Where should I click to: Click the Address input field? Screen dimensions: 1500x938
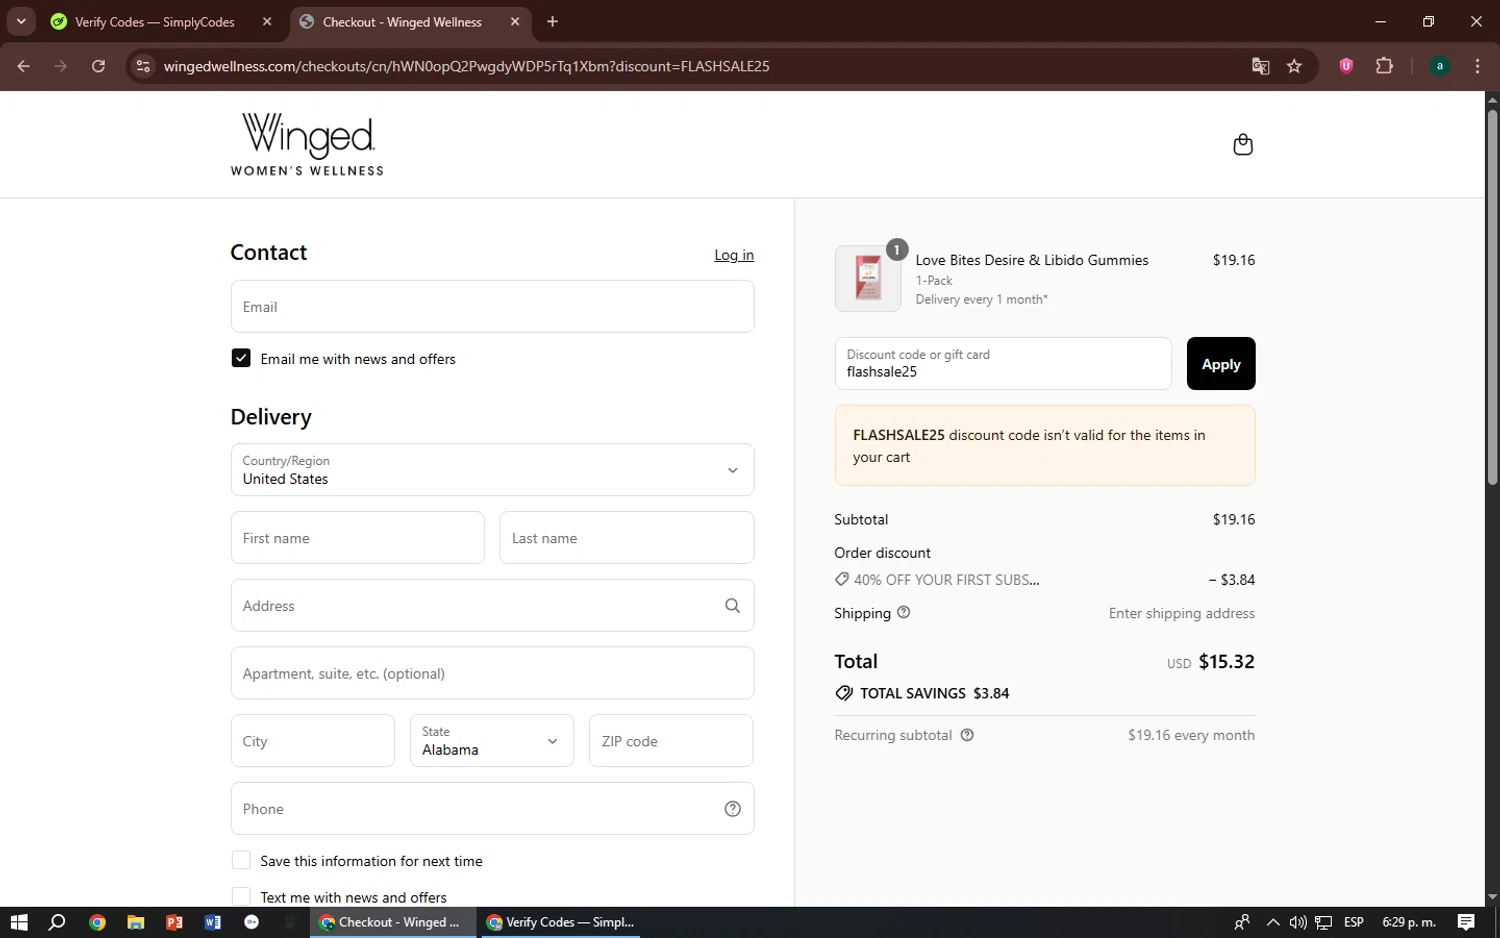492,606
